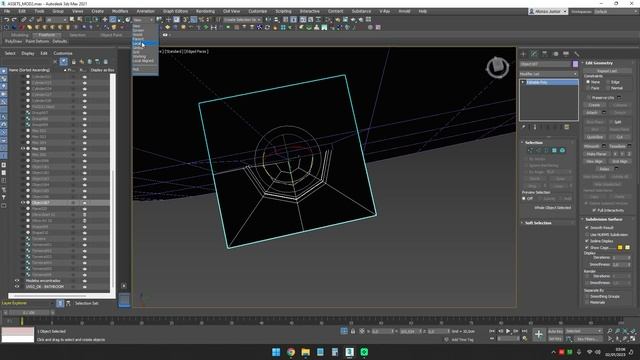Toggle the Use NURMS Subdivision checkbox
This screenshot has height=360, width=640.
pos(587,235)
